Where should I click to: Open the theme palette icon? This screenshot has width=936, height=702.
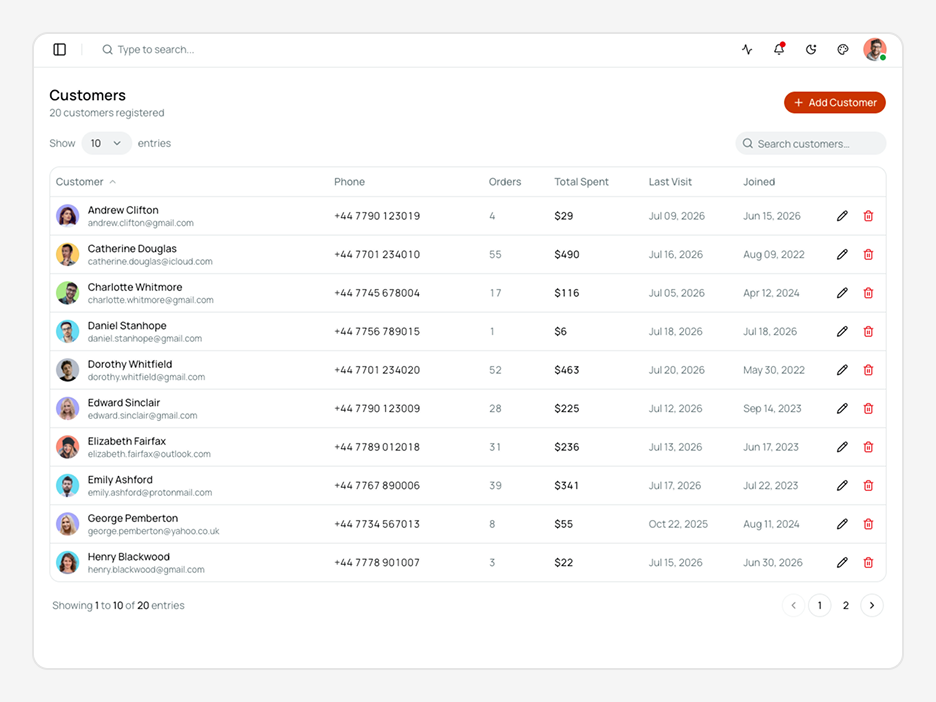(843, 50)
